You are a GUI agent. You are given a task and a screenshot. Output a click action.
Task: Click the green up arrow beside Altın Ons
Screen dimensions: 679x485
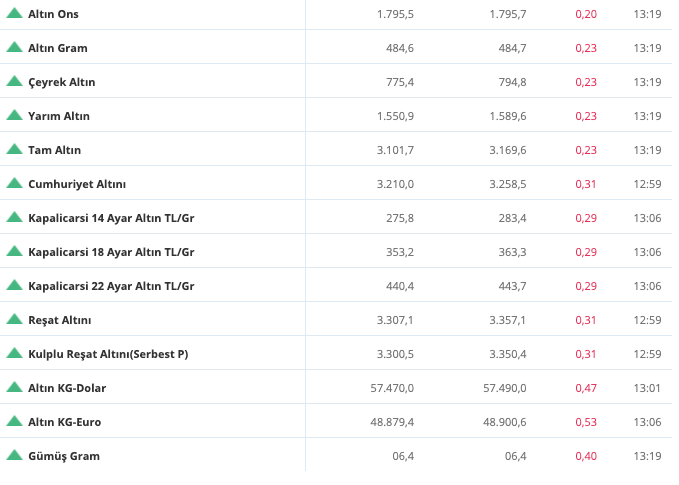14,13
